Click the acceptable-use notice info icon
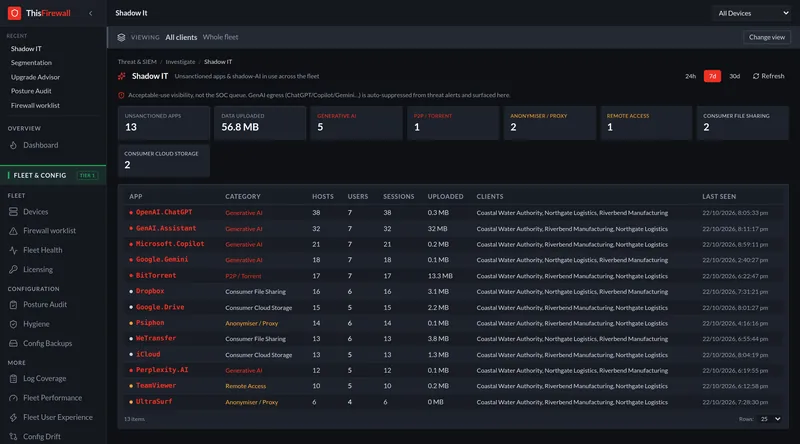The image size is (800, 444). tap(121, 95)
